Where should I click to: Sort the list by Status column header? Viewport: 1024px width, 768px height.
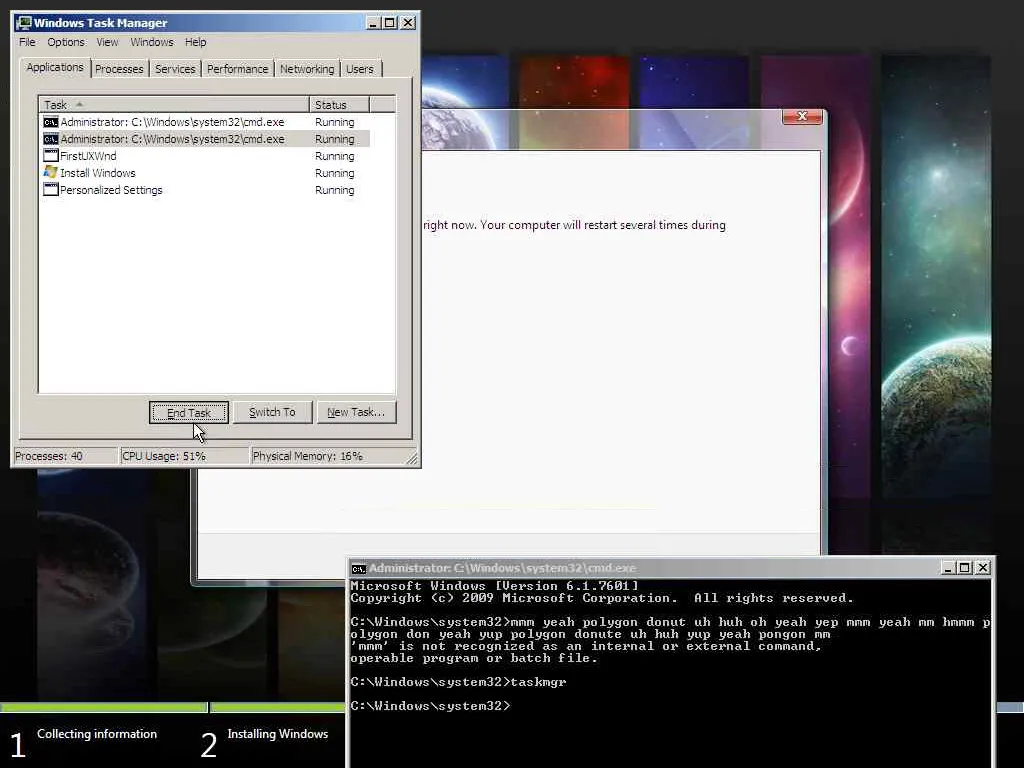tap(339, 104)
